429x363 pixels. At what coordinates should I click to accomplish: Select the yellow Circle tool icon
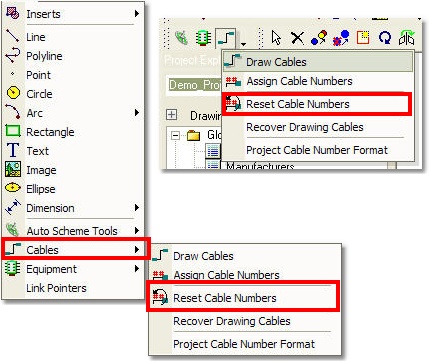[13, 93]
